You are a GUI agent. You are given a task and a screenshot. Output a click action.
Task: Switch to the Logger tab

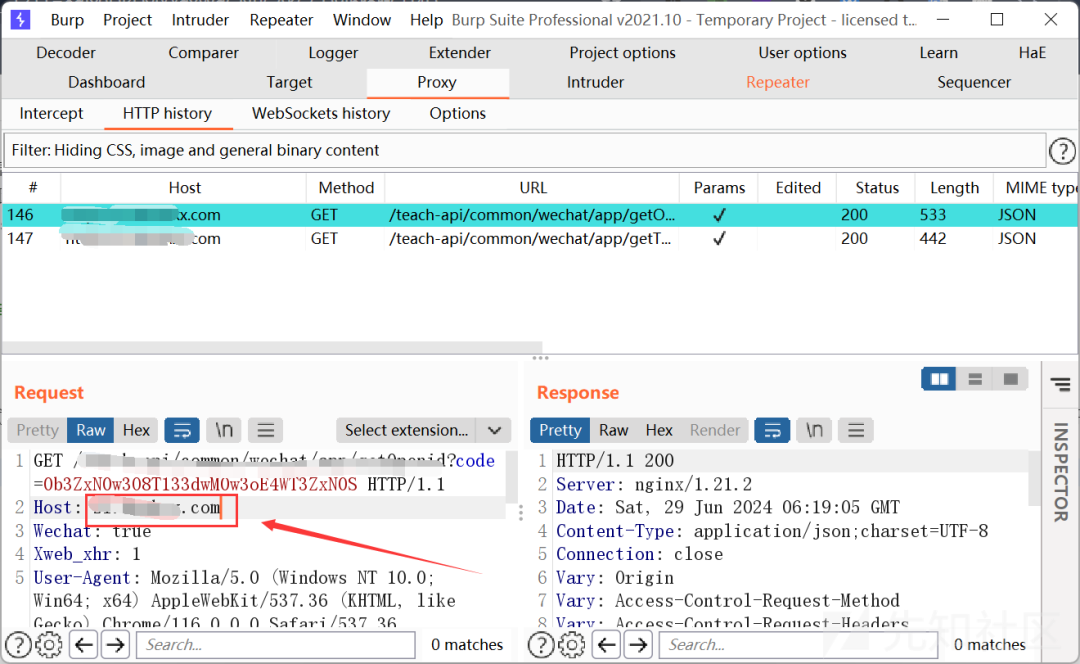point(333,53)
